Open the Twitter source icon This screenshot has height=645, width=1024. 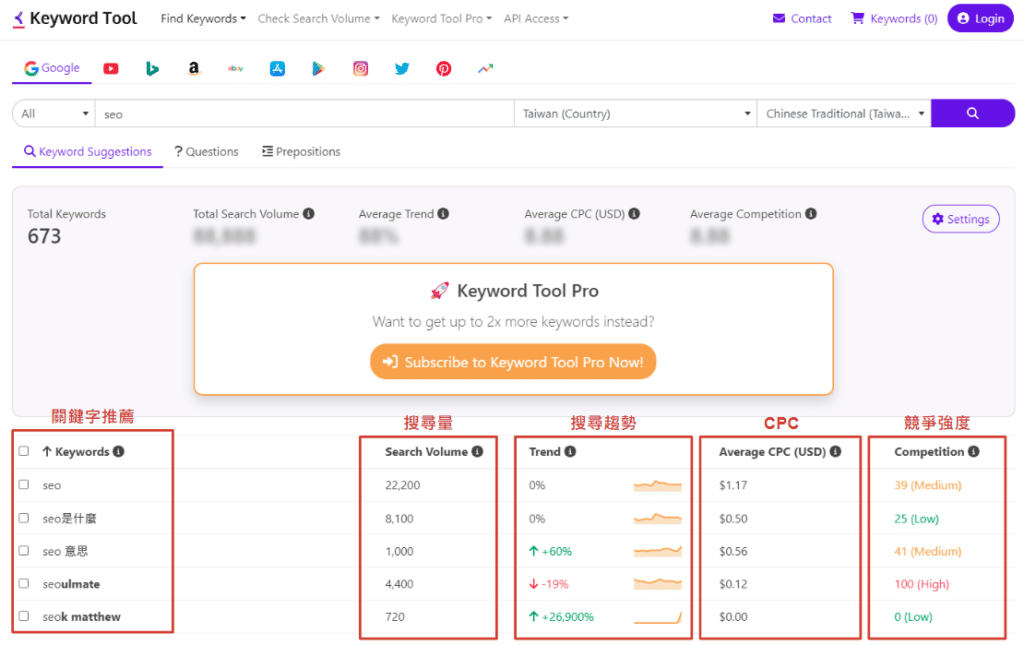coord(402,69)
